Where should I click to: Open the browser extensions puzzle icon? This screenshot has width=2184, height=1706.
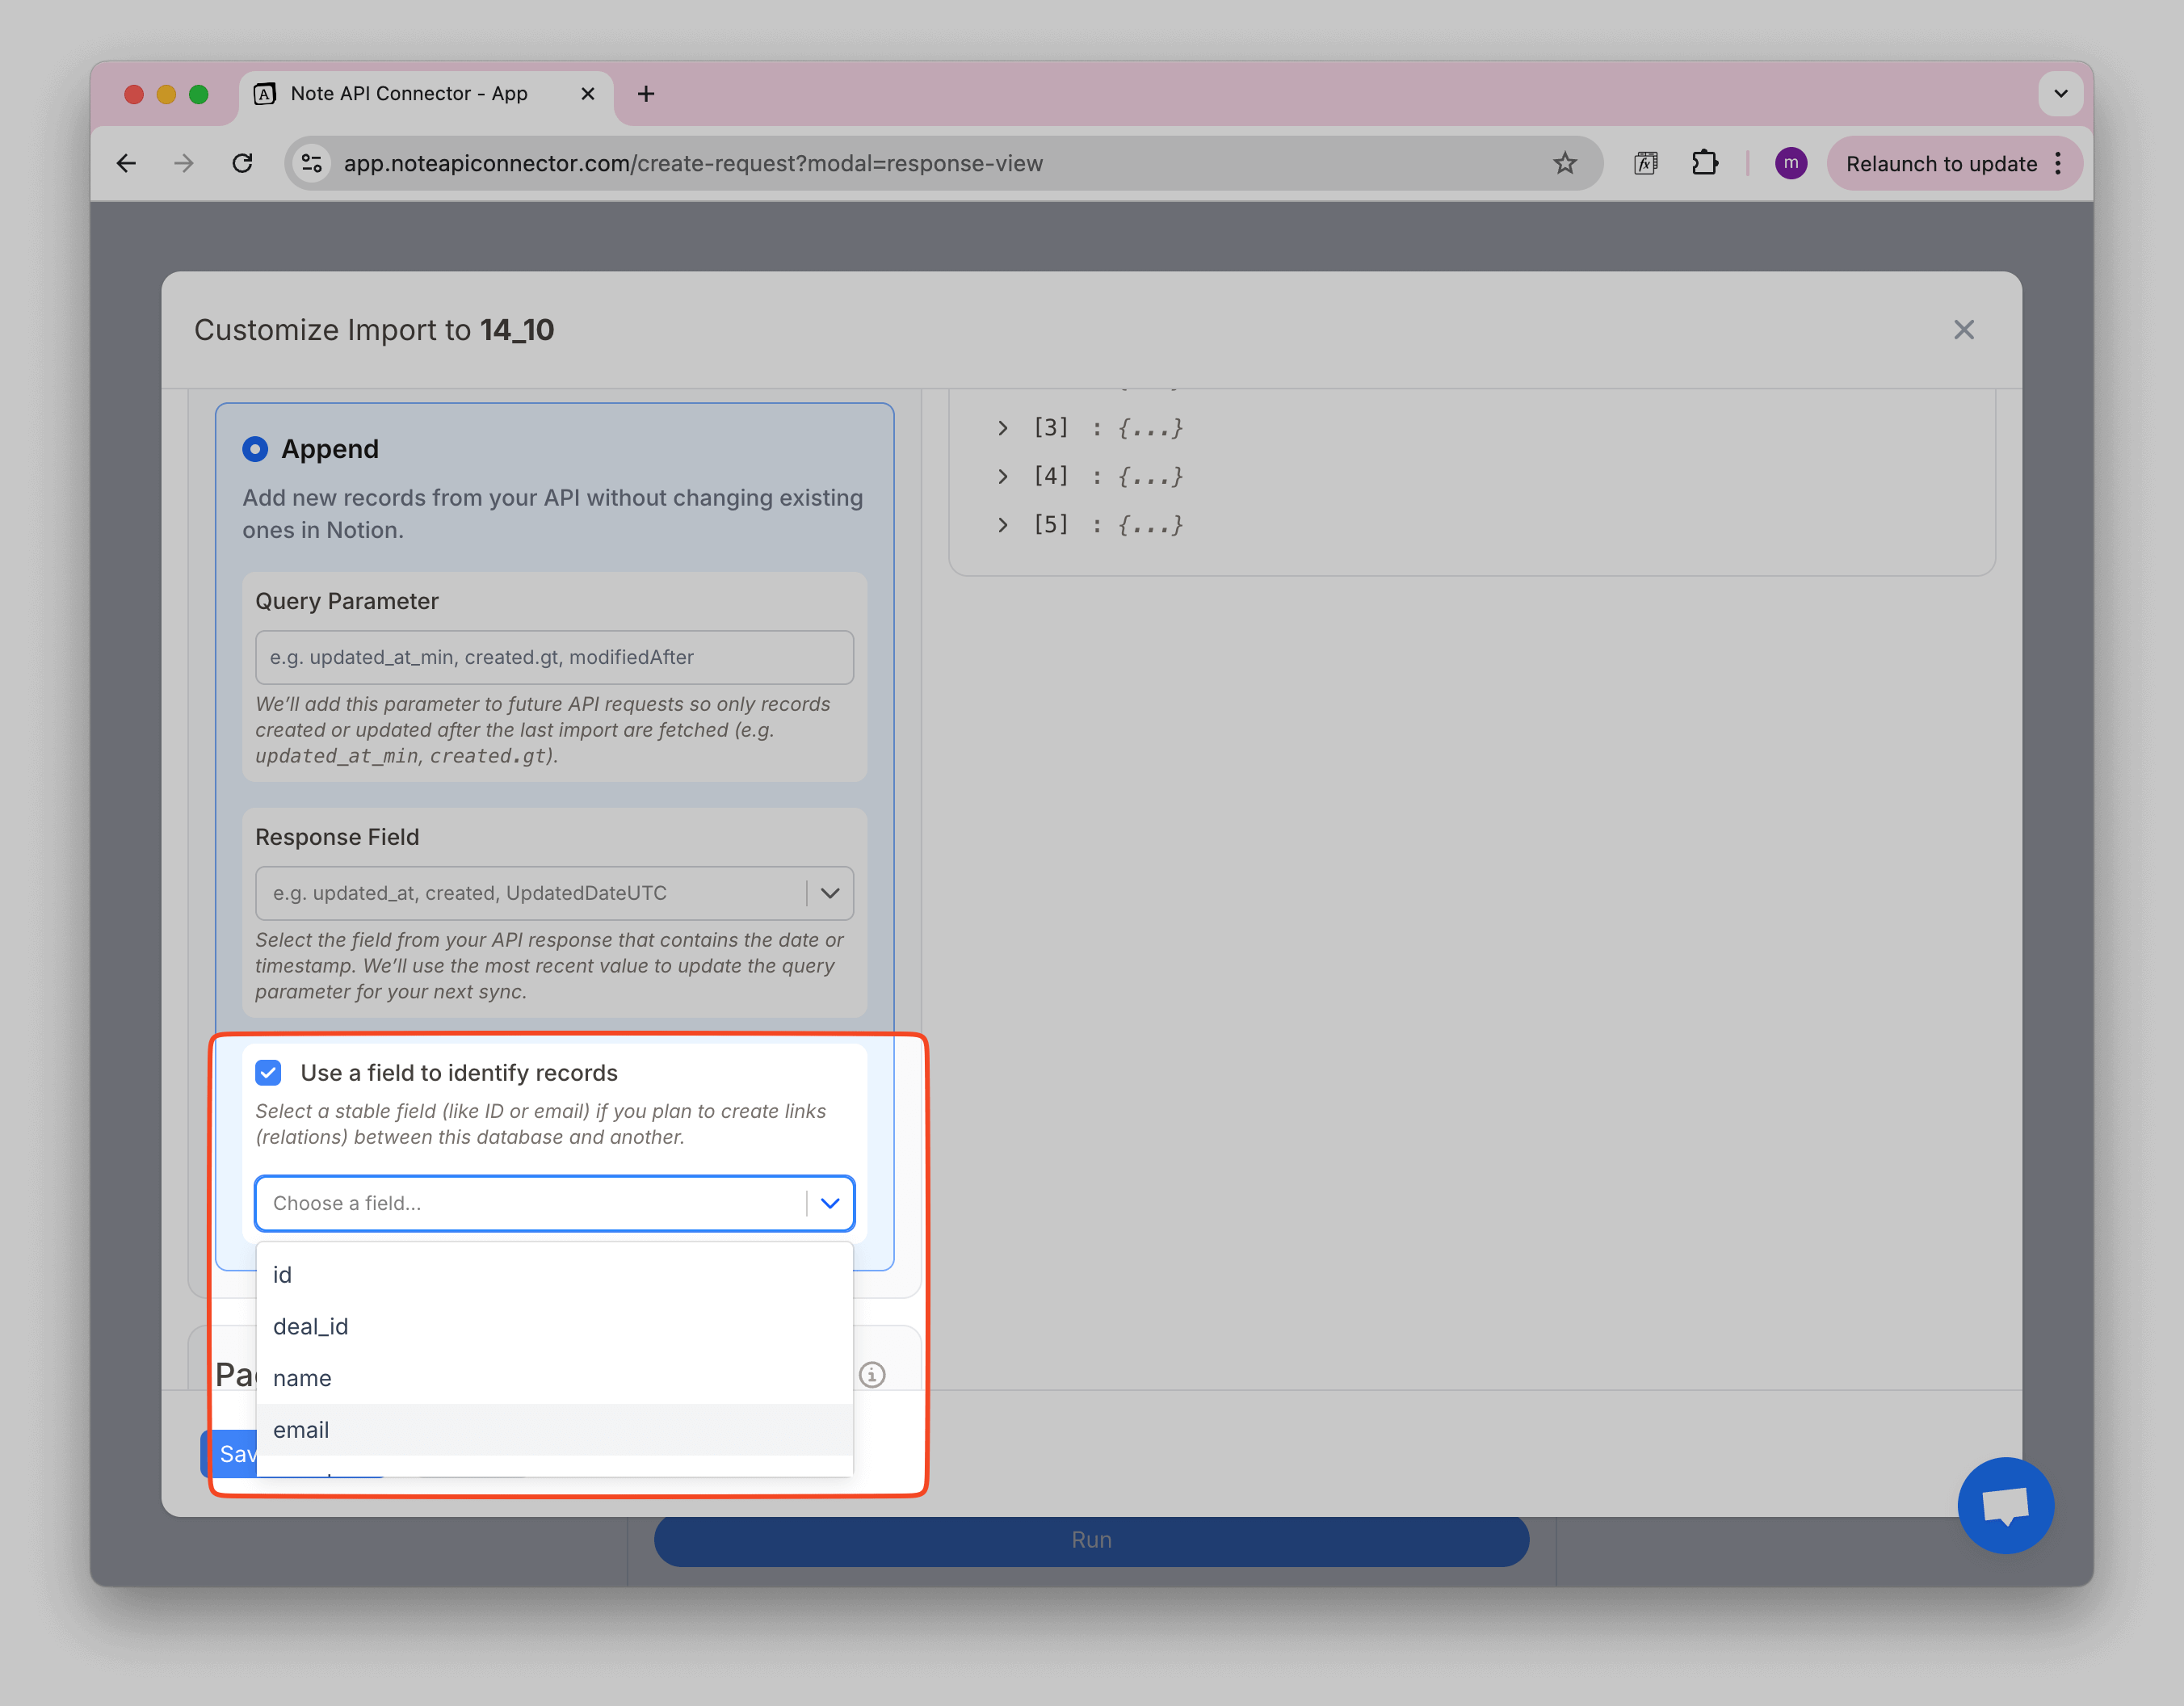tap(1704, 163)
